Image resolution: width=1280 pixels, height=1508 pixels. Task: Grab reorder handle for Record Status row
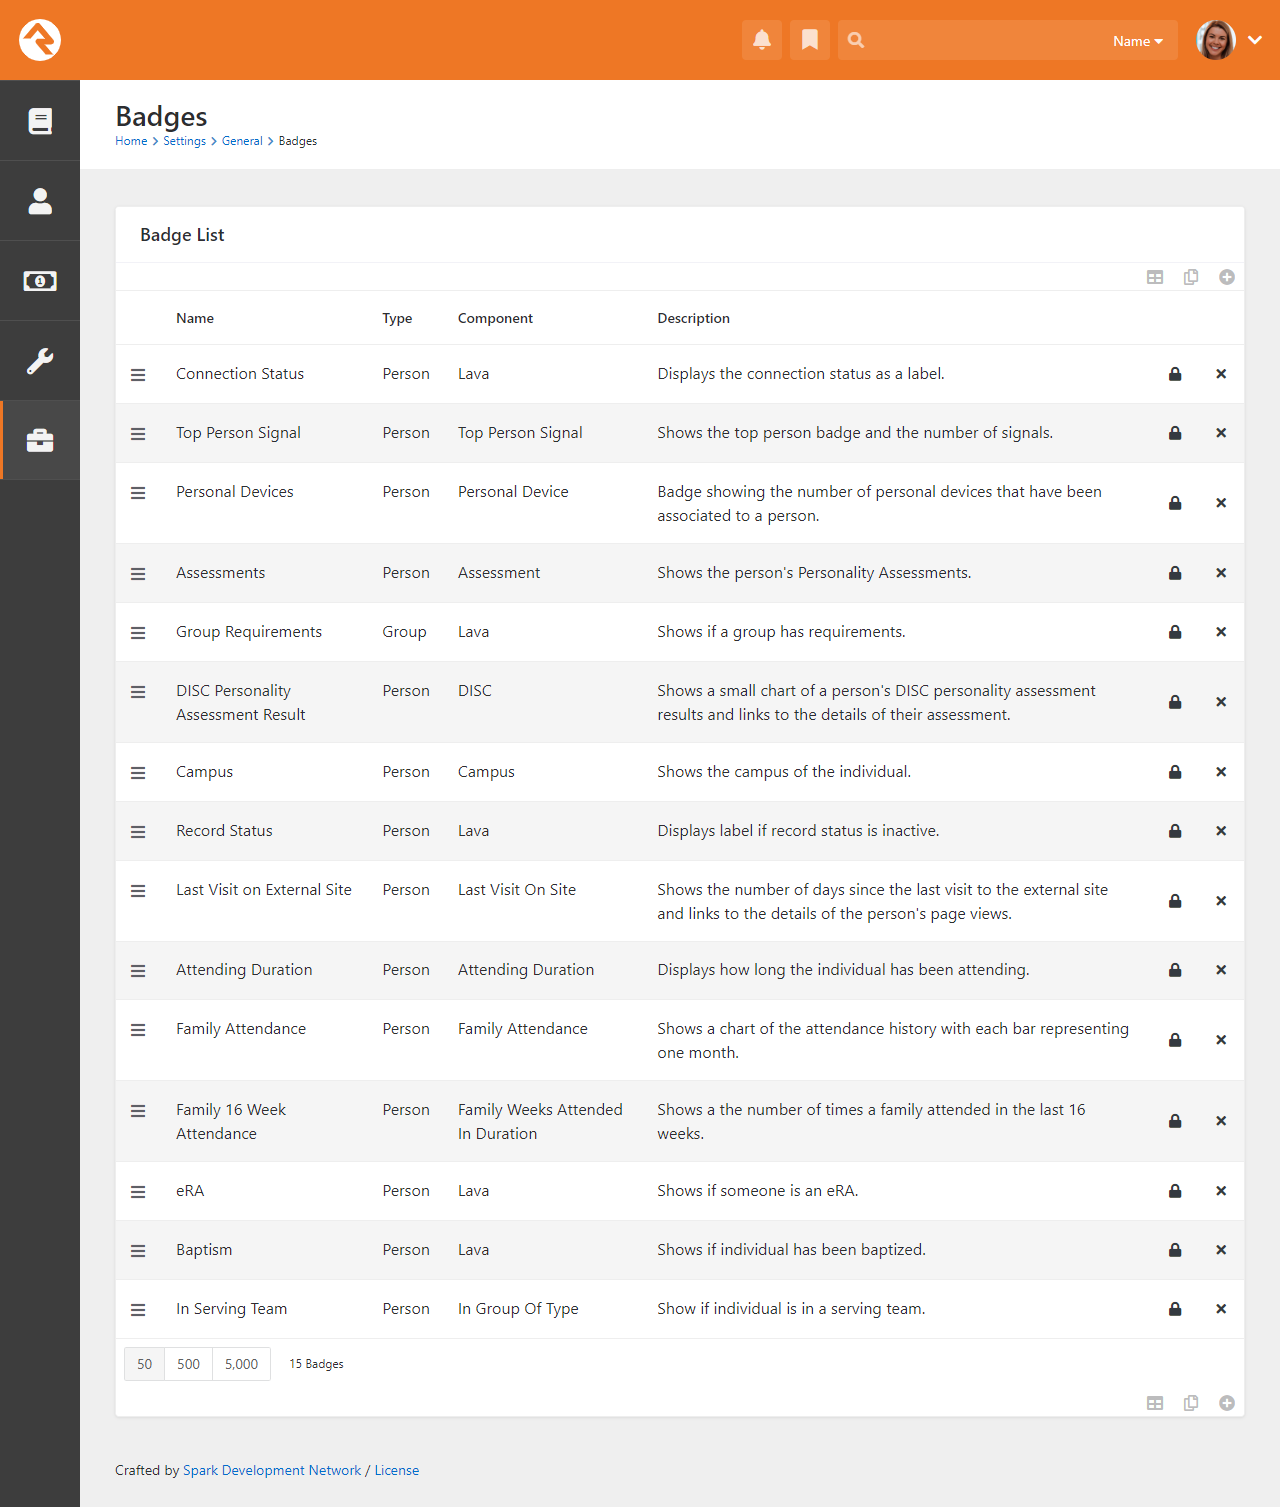pyautogui.click(x=138, y=832)
